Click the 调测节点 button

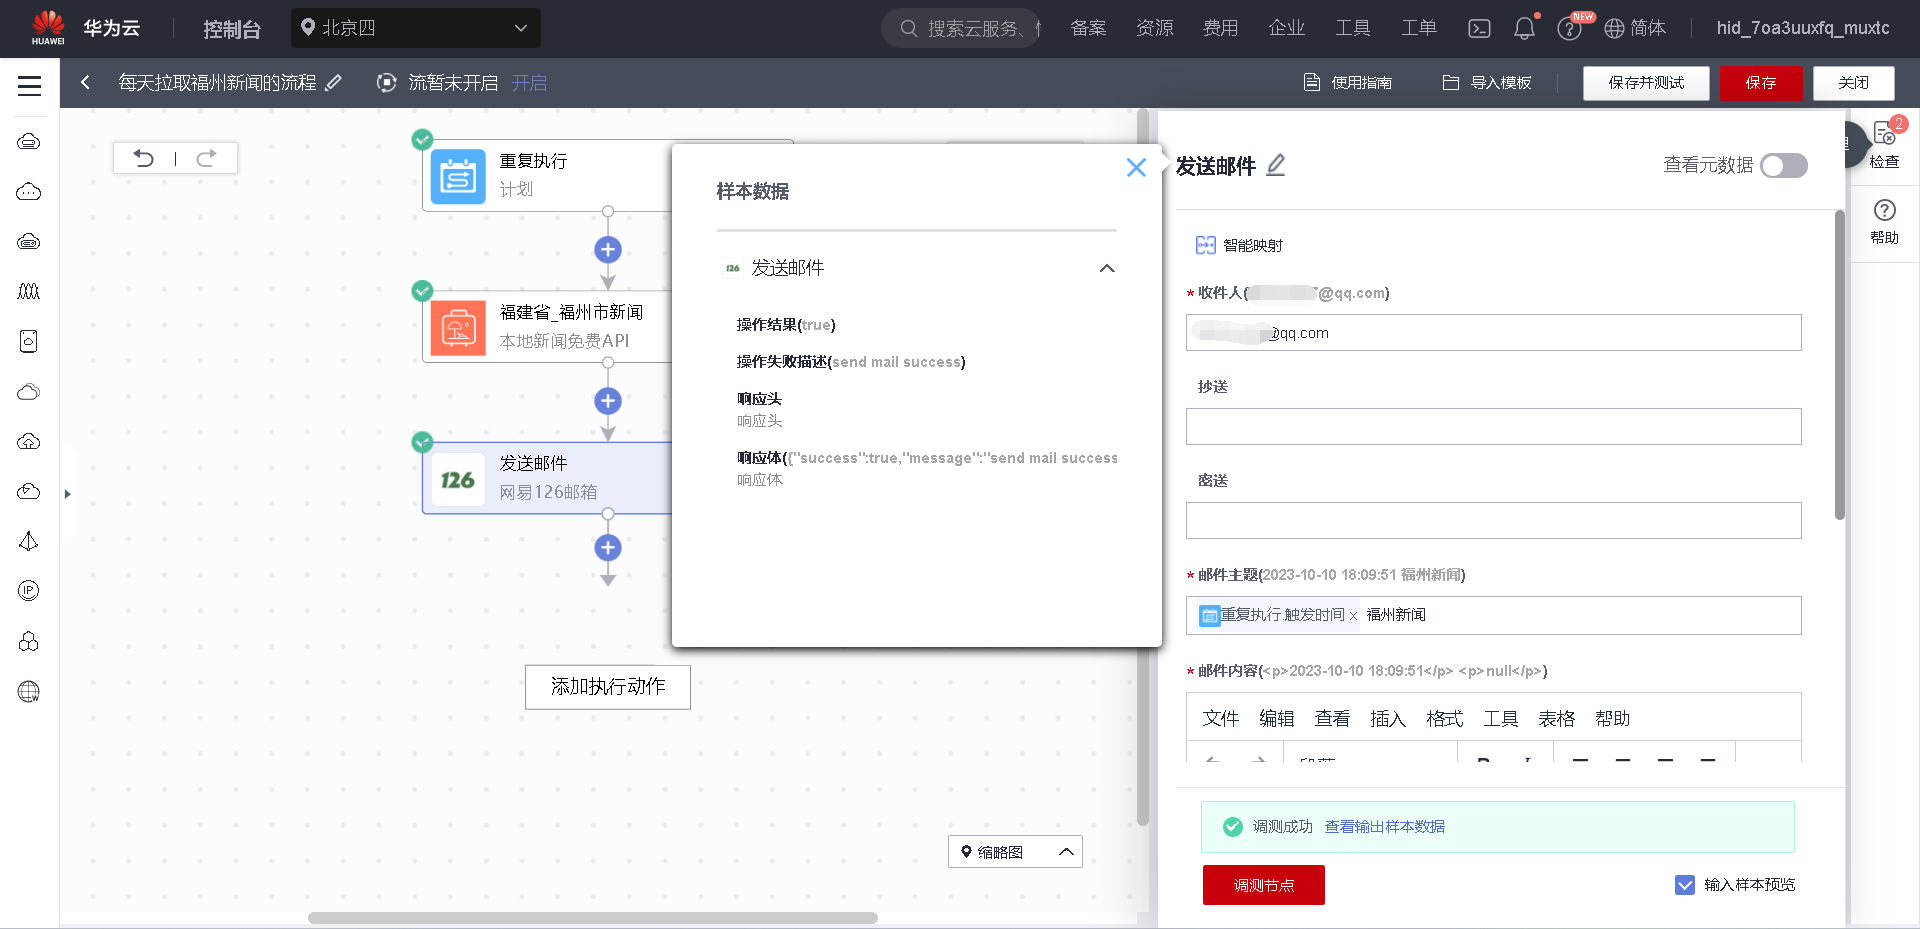click(1263, 885)
